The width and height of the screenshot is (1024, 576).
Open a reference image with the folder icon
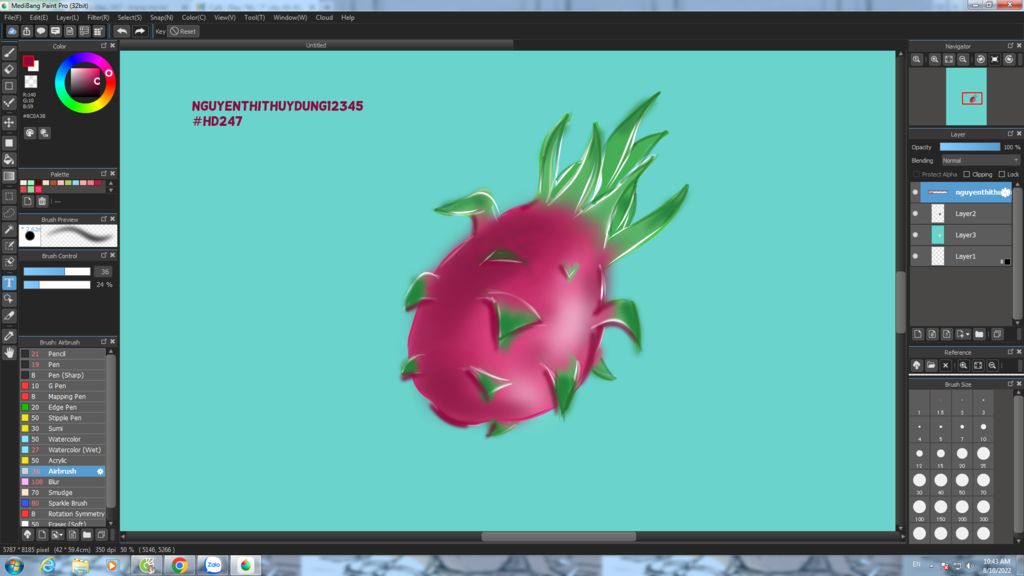931,366
